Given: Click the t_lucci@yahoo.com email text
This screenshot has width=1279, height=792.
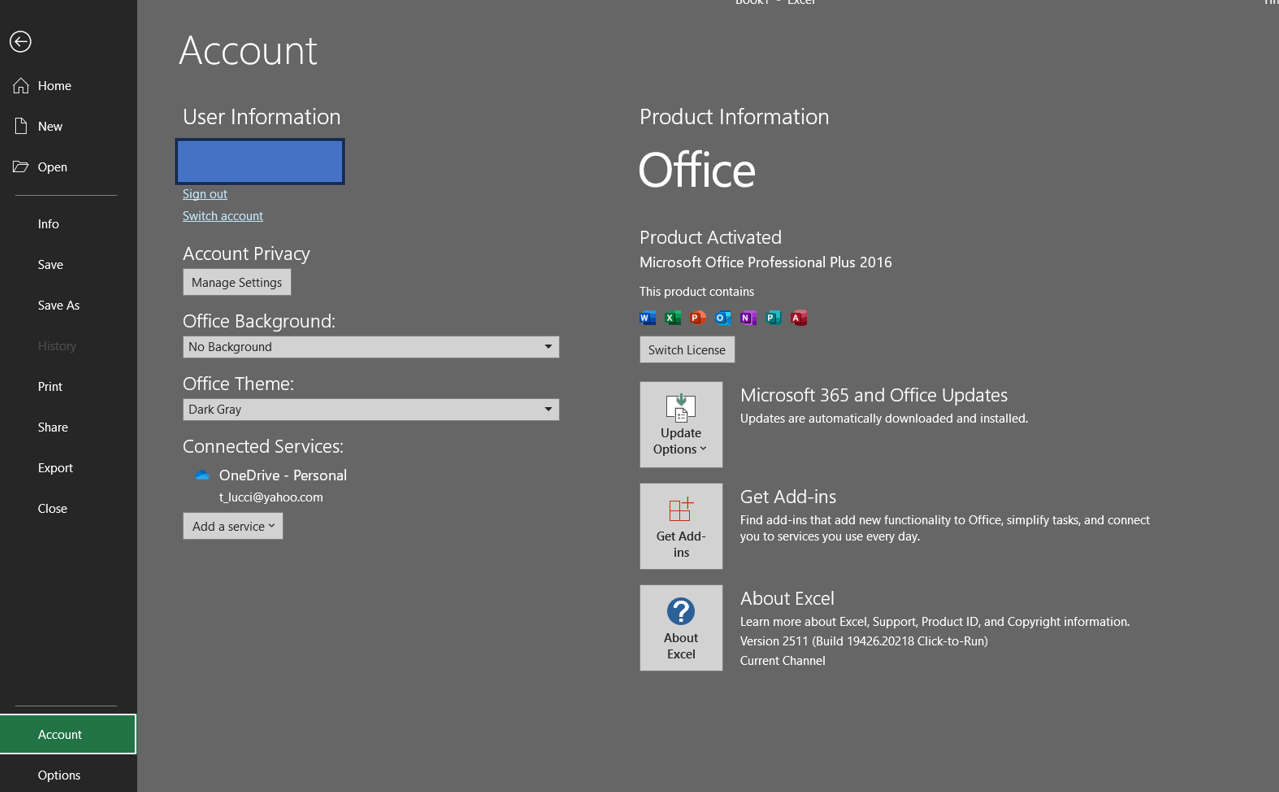Looking at the screenshot, I should (x=271, y=497).
